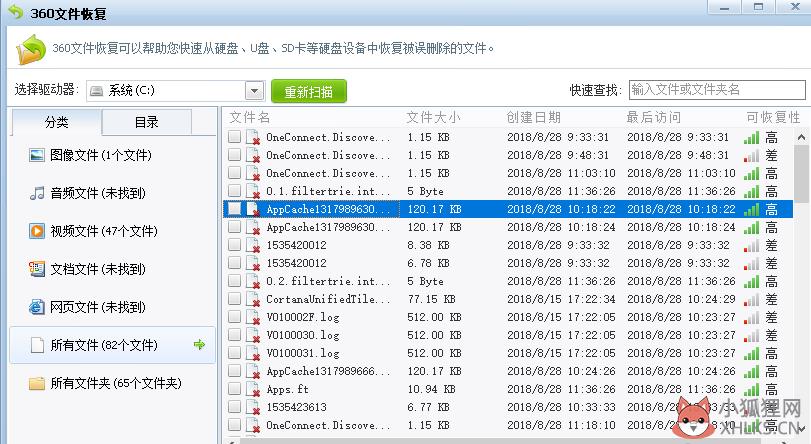Tick checkbox for highlighted AppCache1317989630 row
The image size is (811, 444).
[235, 209]
